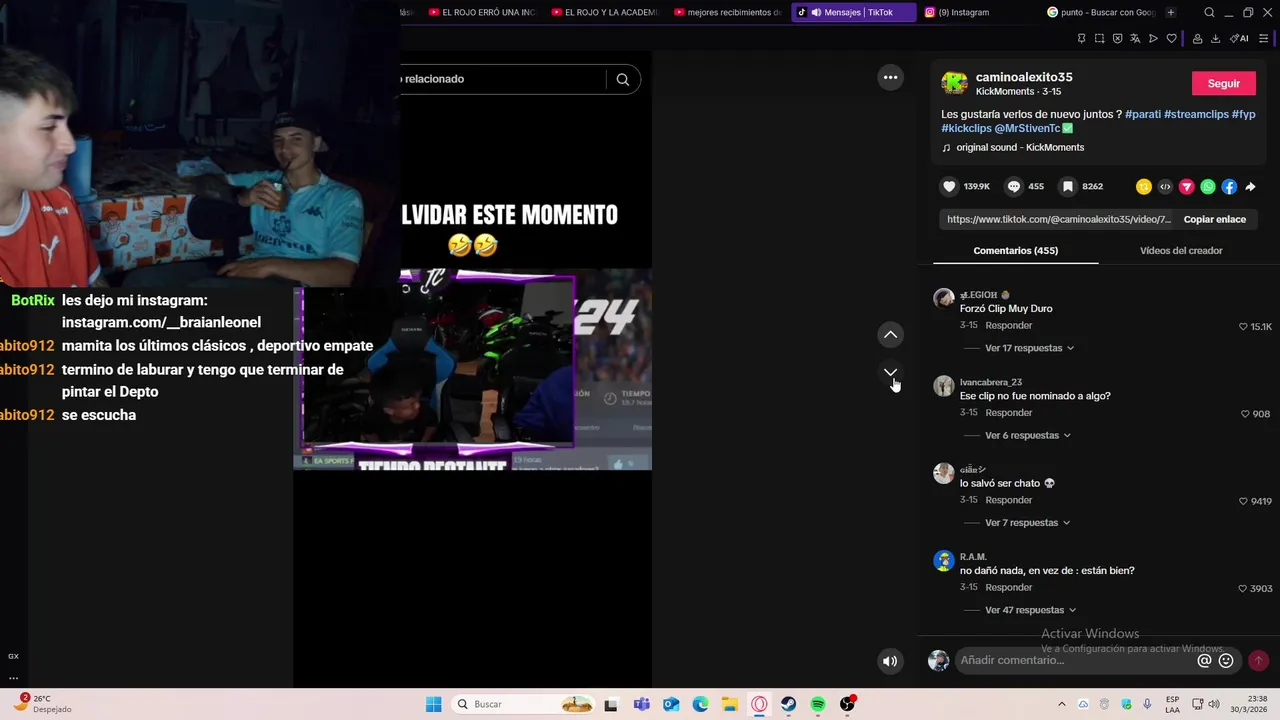Click the #parati hashtag
Screen dimensions: 1280x720
click(1143, 114)
